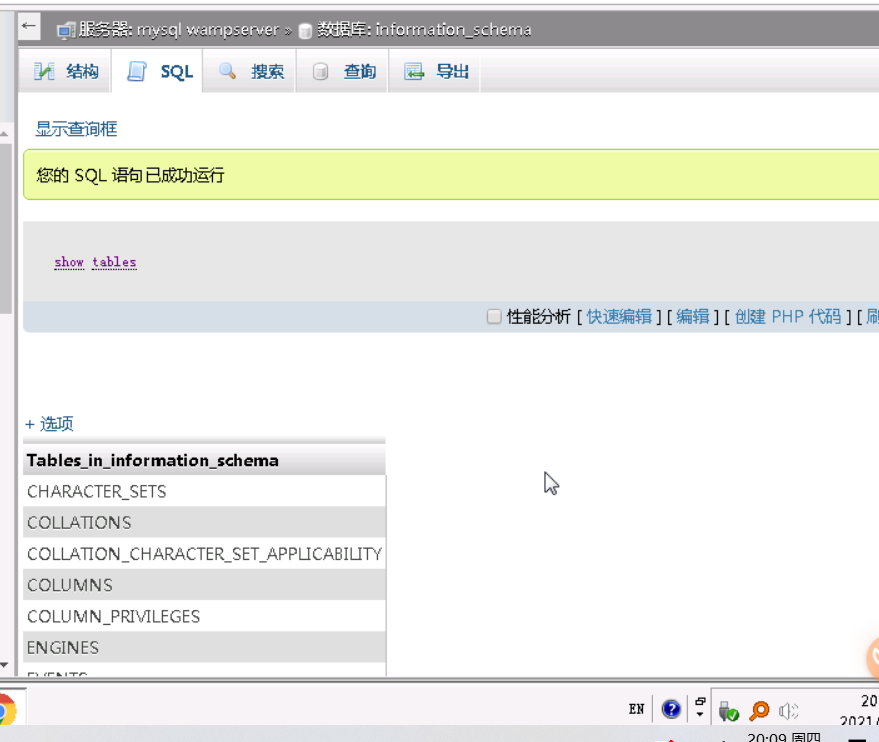Click the Chrome icon in the taskbar
Screen dimensions: 879x742
7,709
